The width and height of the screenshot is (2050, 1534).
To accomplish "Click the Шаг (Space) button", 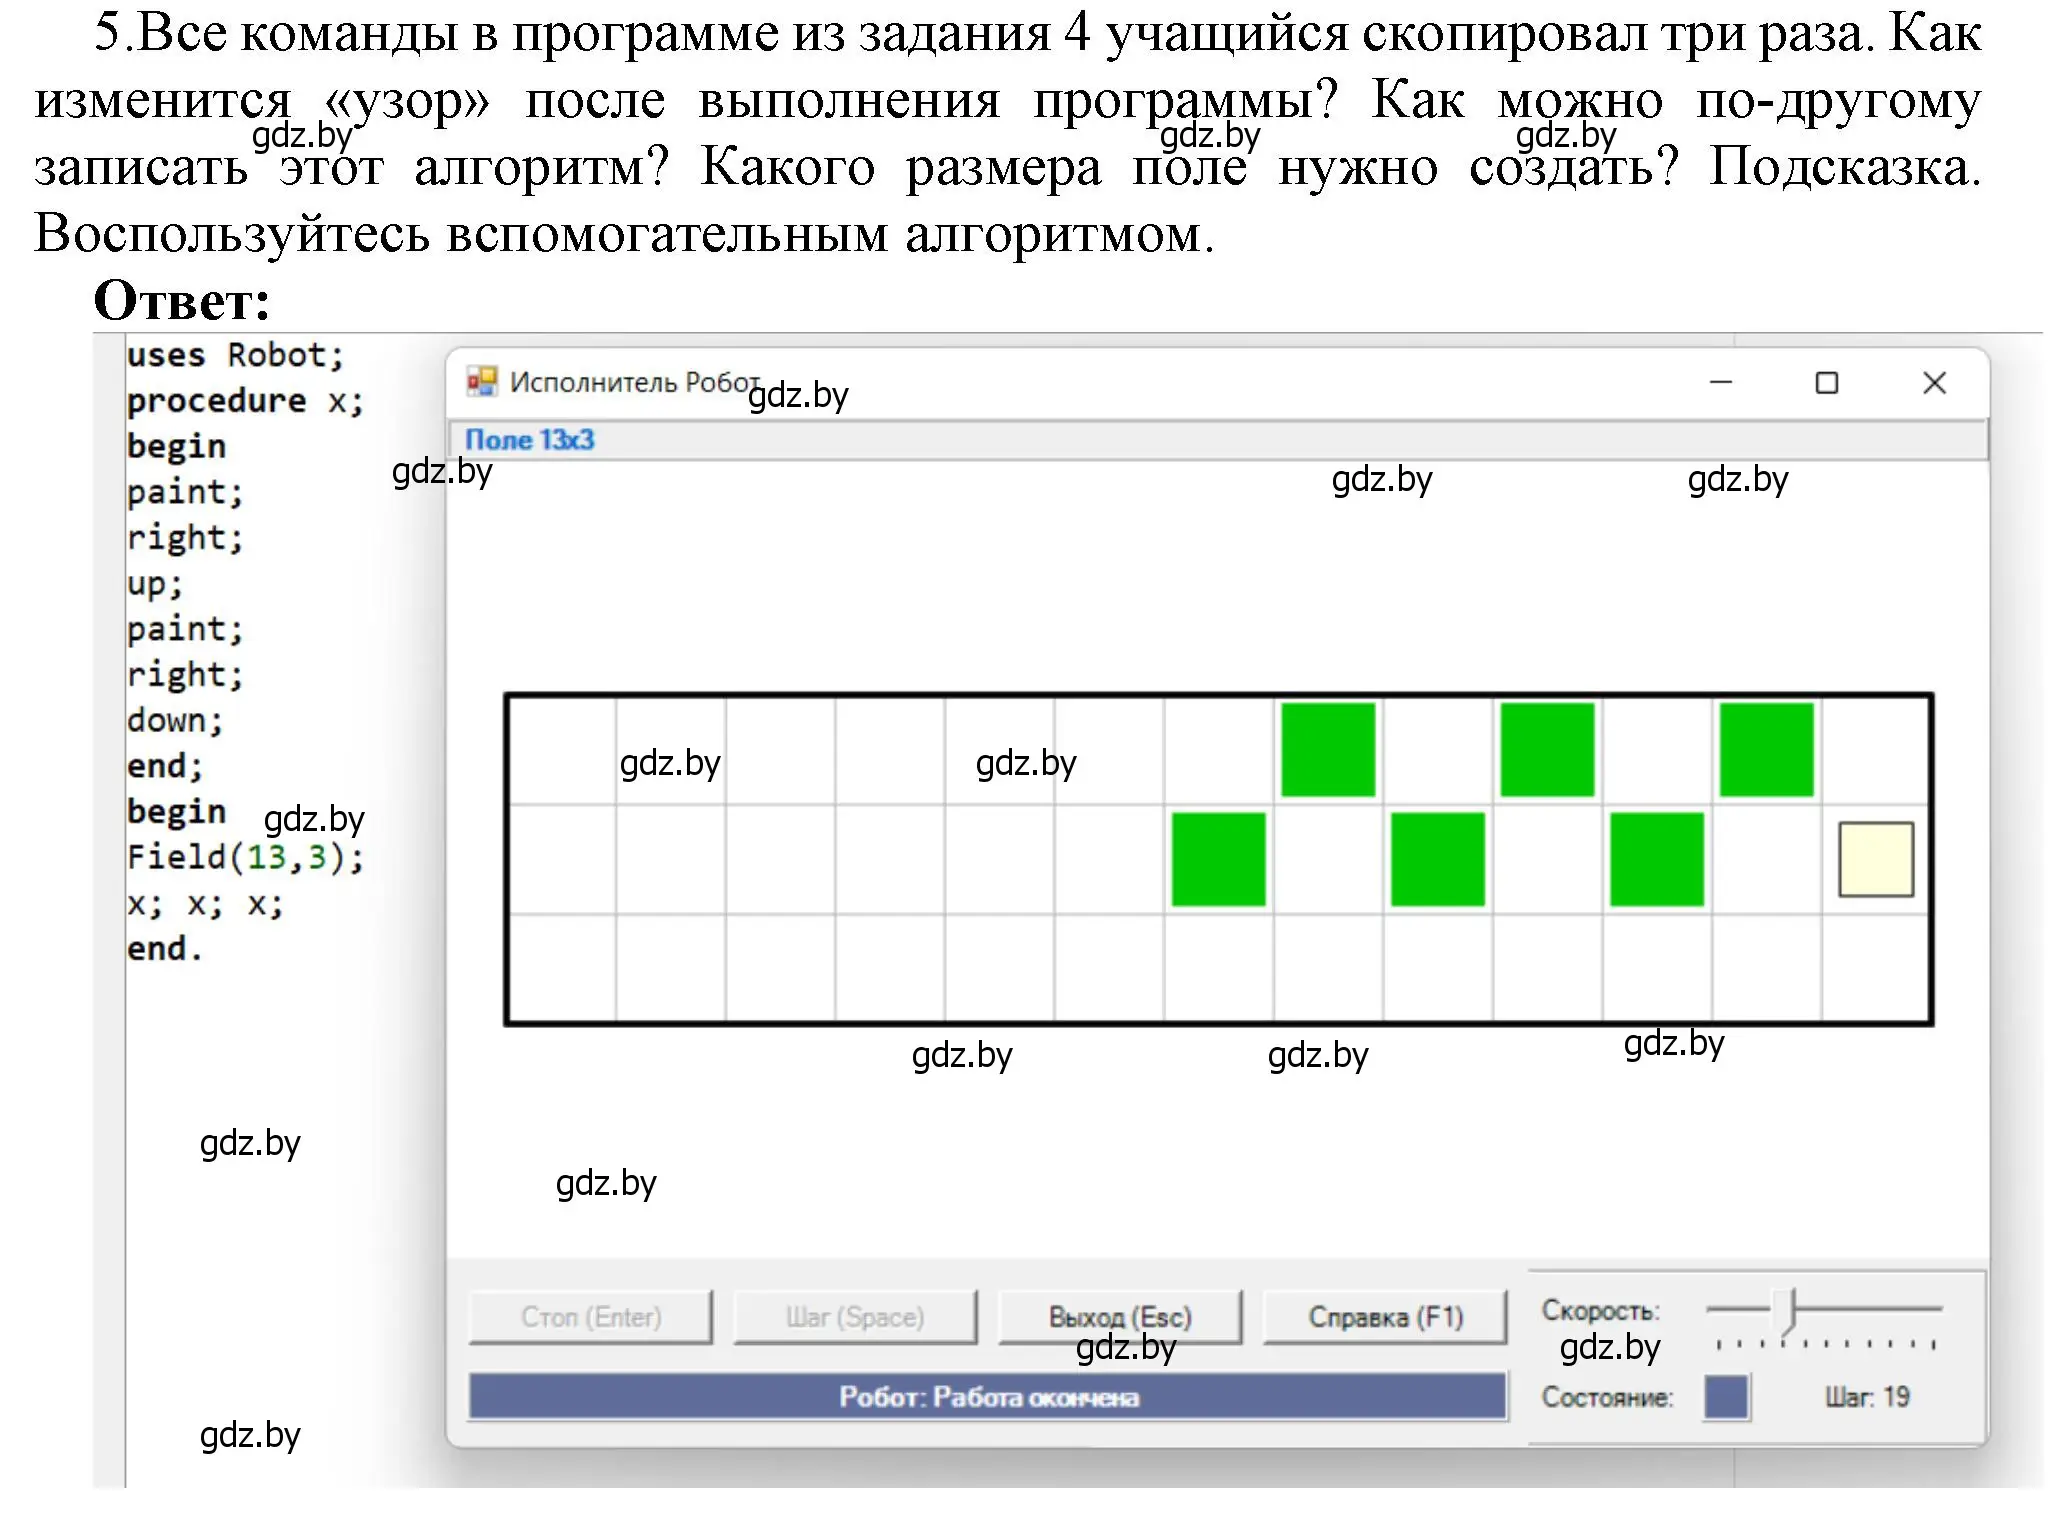I will tap(855, 1317).
